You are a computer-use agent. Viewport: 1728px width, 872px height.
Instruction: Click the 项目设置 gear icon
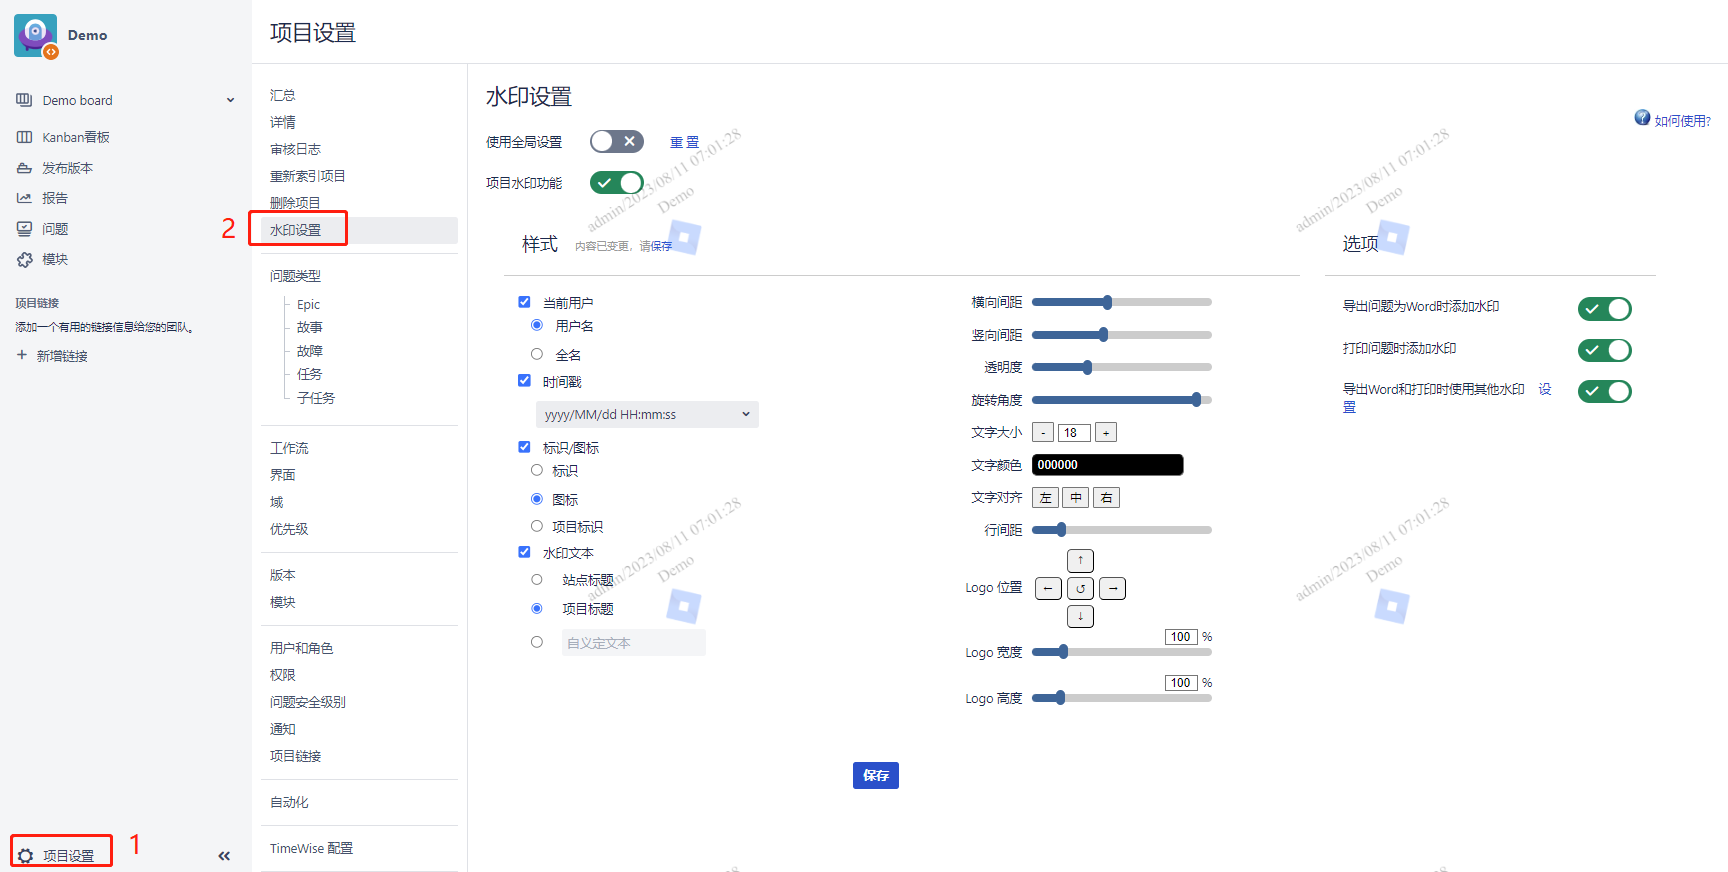(x=26, y=856)
